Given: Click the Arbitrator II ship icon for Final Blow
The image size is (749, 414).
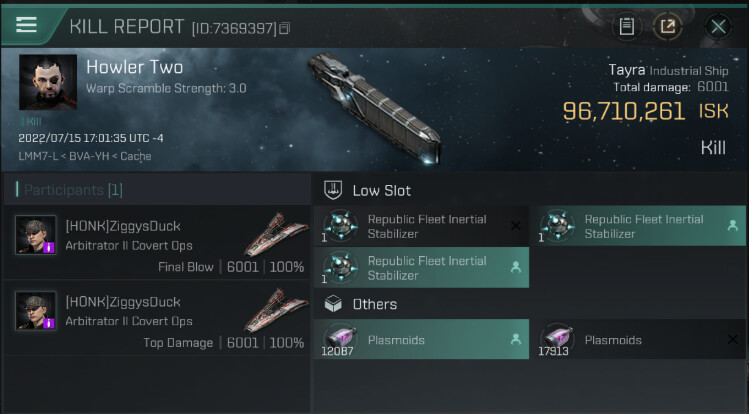Looking at the screenshot, I should [276, 234].
